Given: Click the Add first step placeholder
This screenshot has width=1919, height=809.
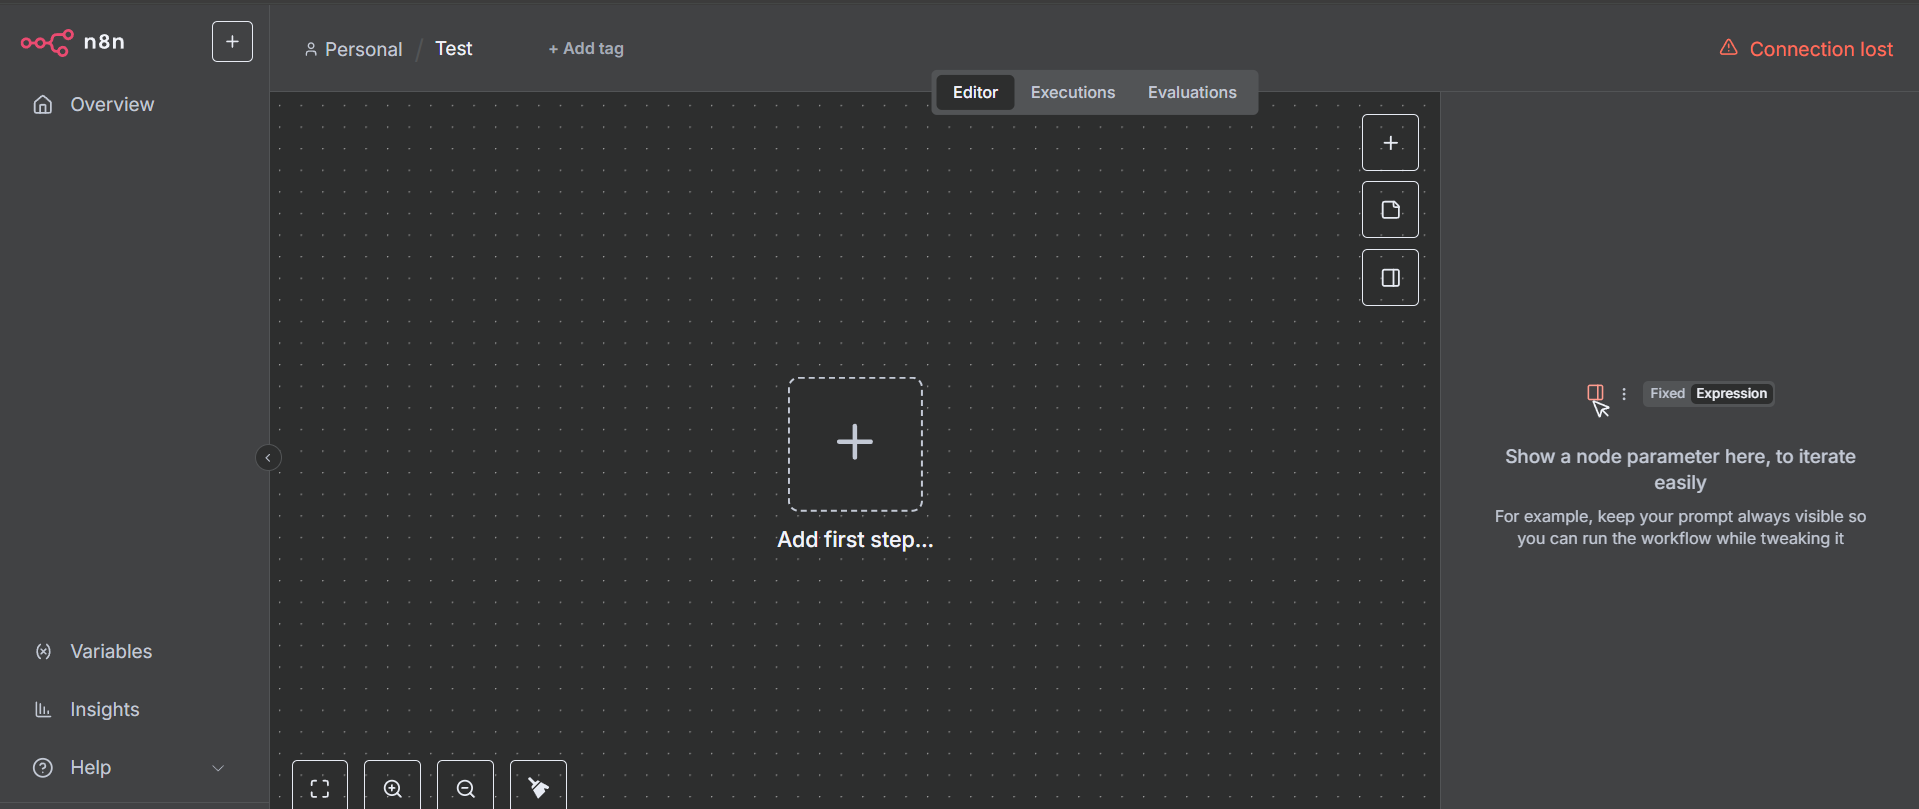Looking at the screenshot, I should 855,444.
